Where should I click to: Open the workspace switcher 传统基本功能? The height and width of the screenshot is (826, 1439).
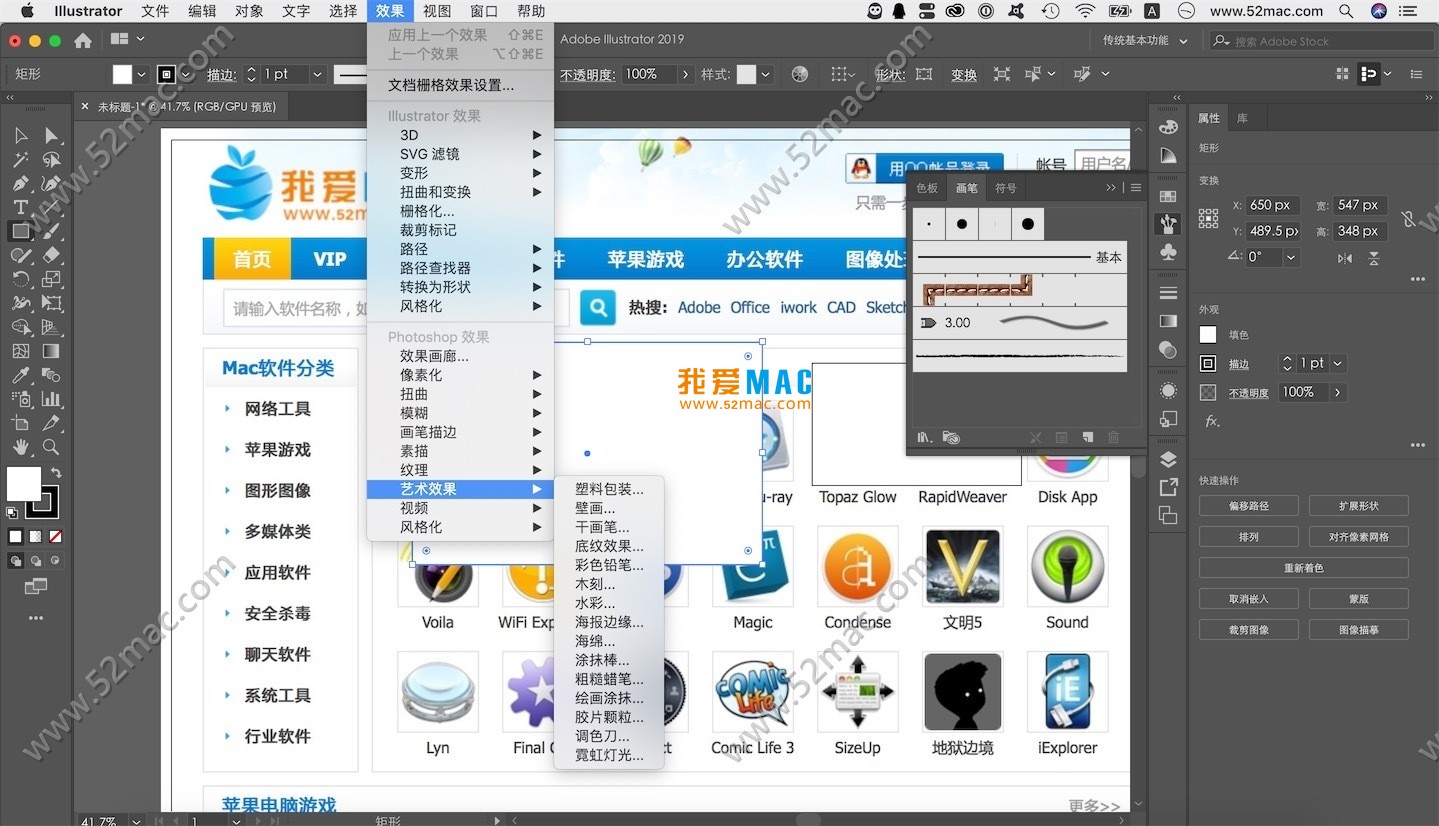[1145, 40]
